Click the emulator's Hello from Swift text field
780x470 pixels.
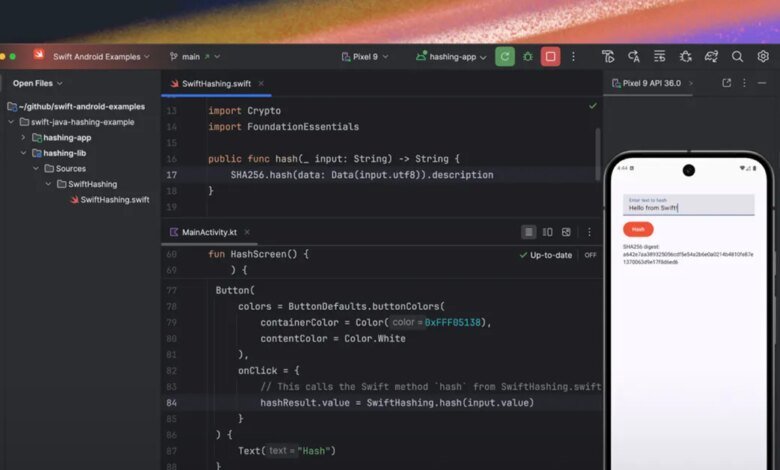[688, 207]
